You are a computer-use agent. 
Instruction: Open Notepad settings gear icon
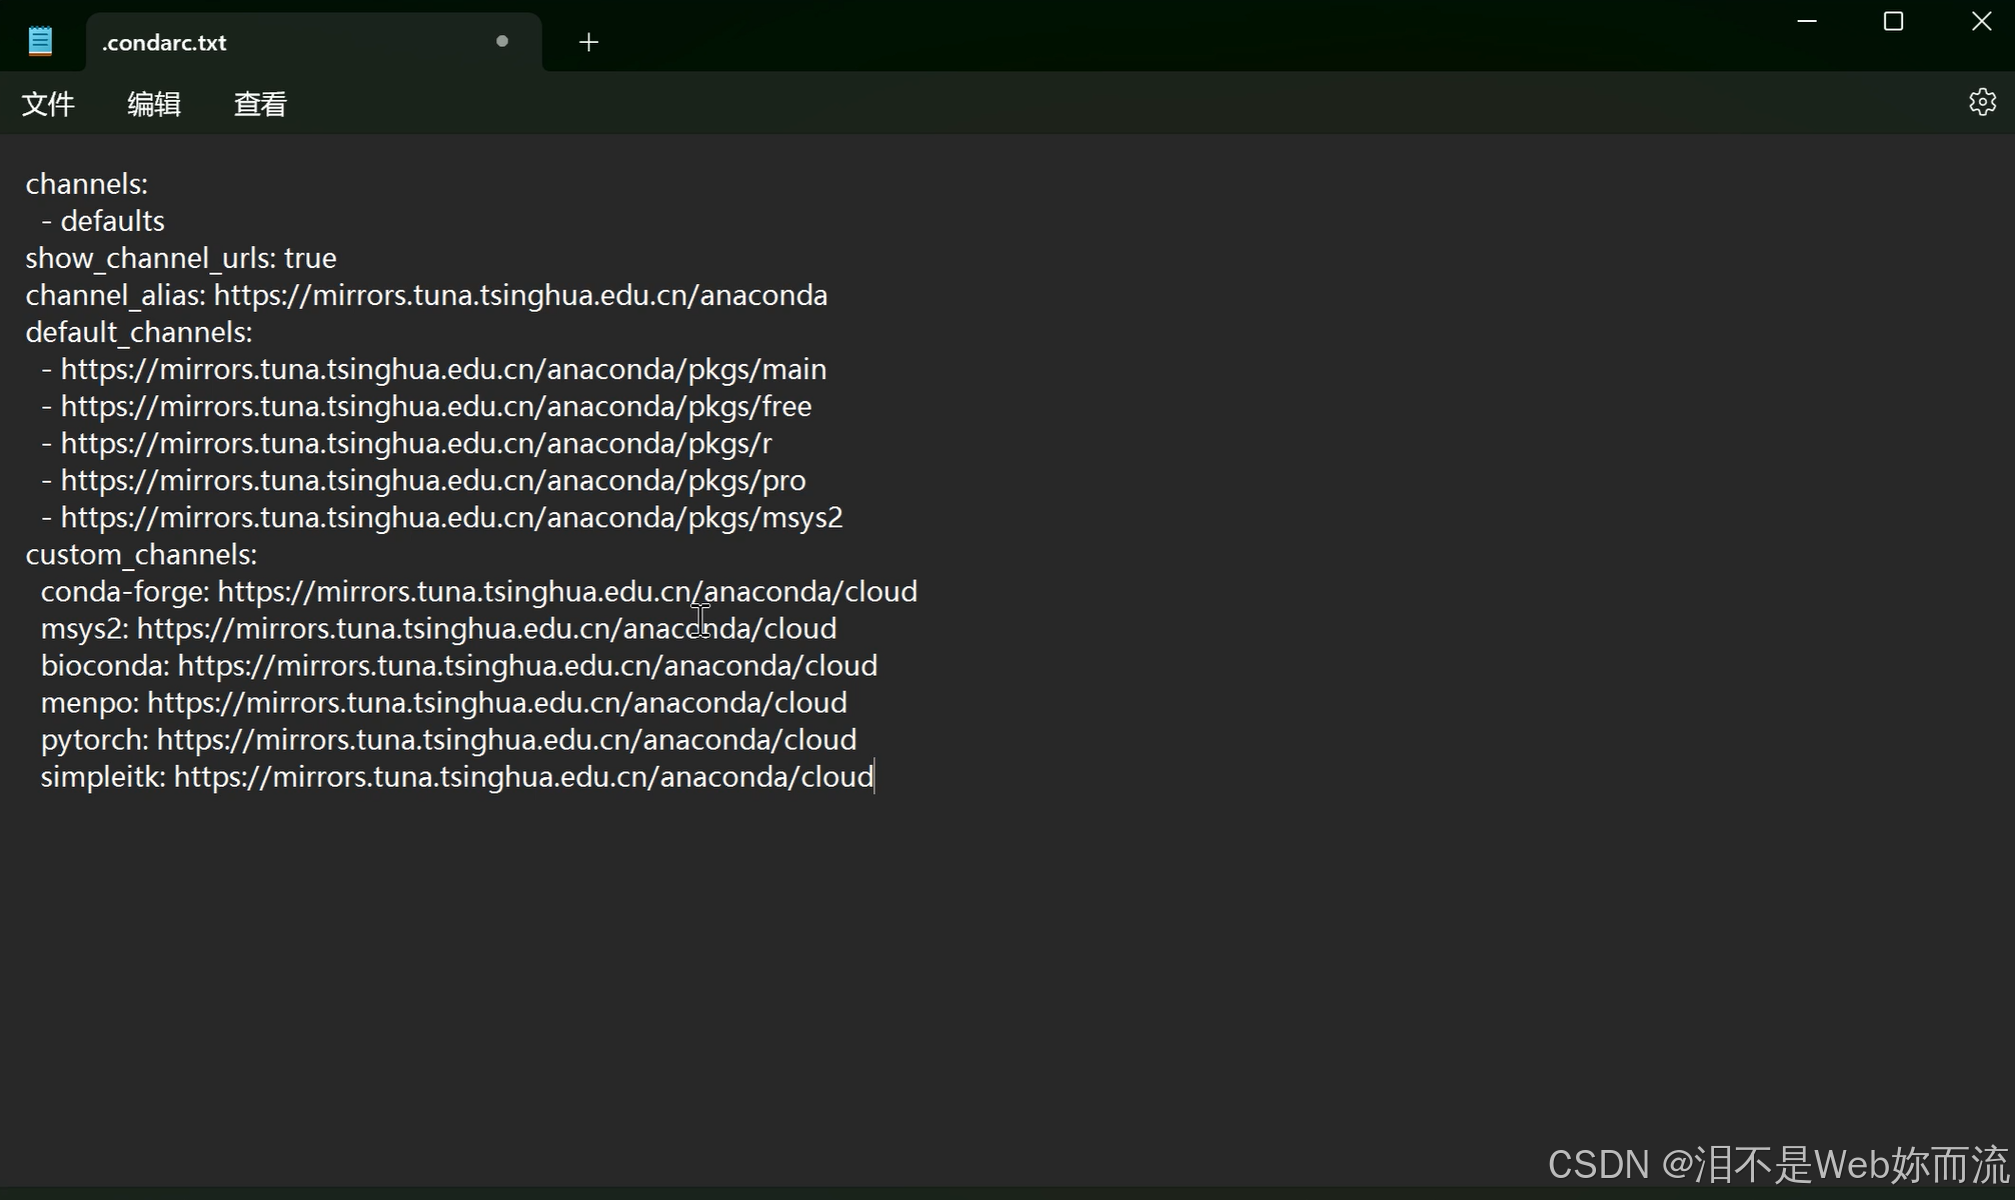1981,103
